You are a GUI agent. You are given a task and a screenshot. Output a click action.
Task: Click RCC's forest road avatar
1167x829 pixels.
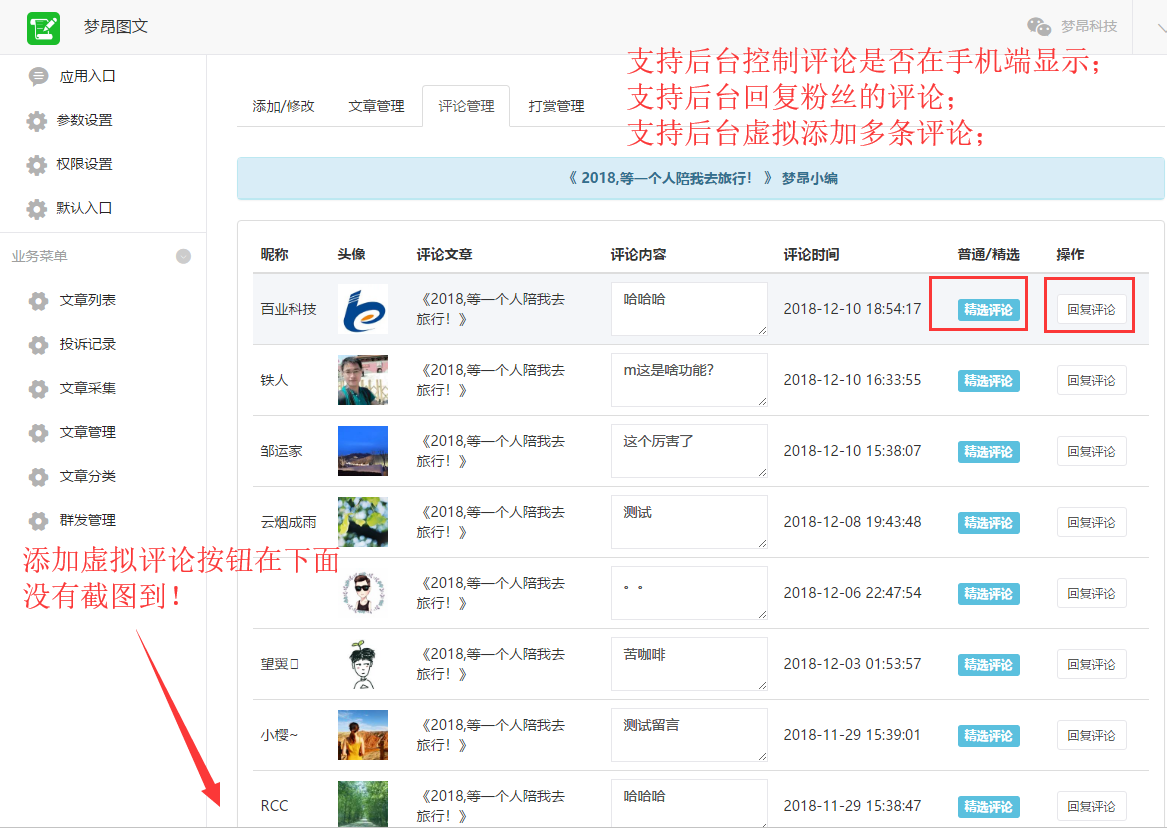362,804
